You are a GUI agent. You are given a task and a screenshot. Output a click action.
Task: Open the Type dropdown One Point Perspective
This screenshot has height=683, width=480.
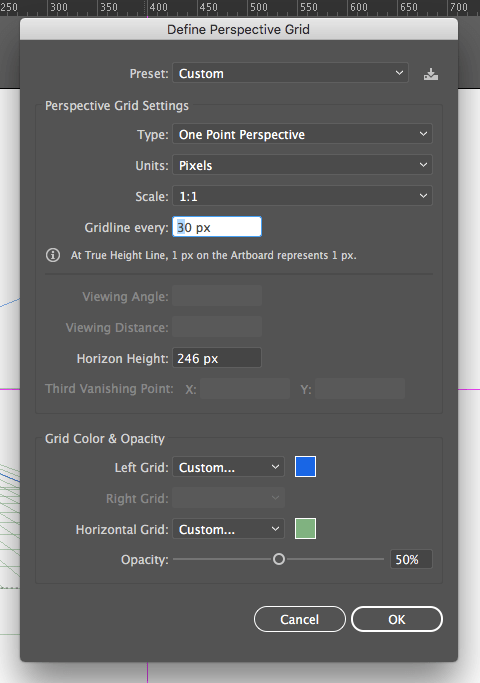[302, 134]
